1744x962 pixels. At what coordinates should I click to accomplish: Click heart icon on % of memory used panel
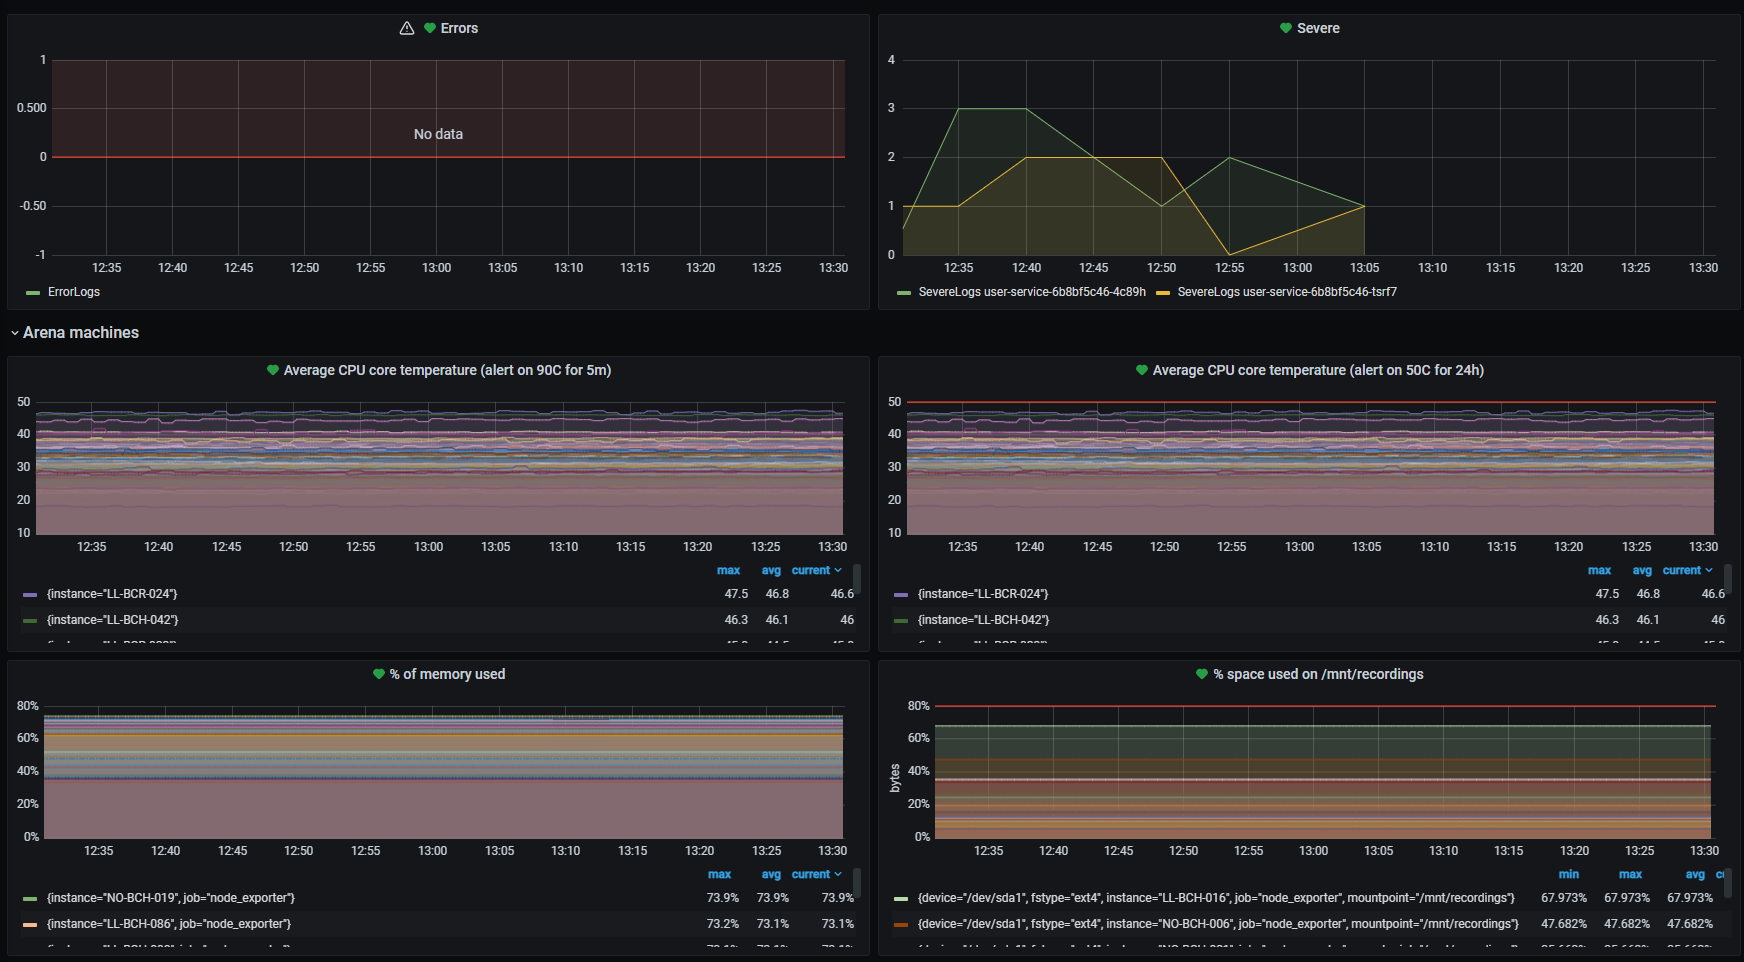(x=379, y=674)
